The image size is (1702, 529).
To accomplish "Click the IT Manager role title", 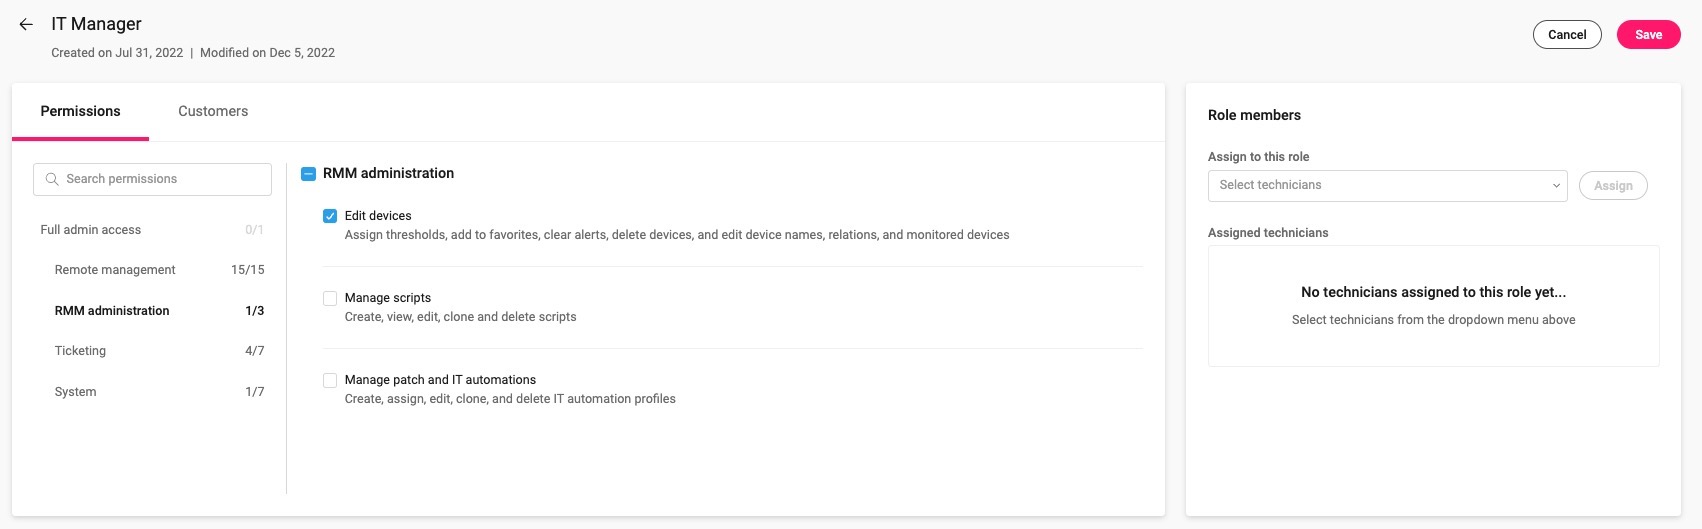I will [96, 24].
